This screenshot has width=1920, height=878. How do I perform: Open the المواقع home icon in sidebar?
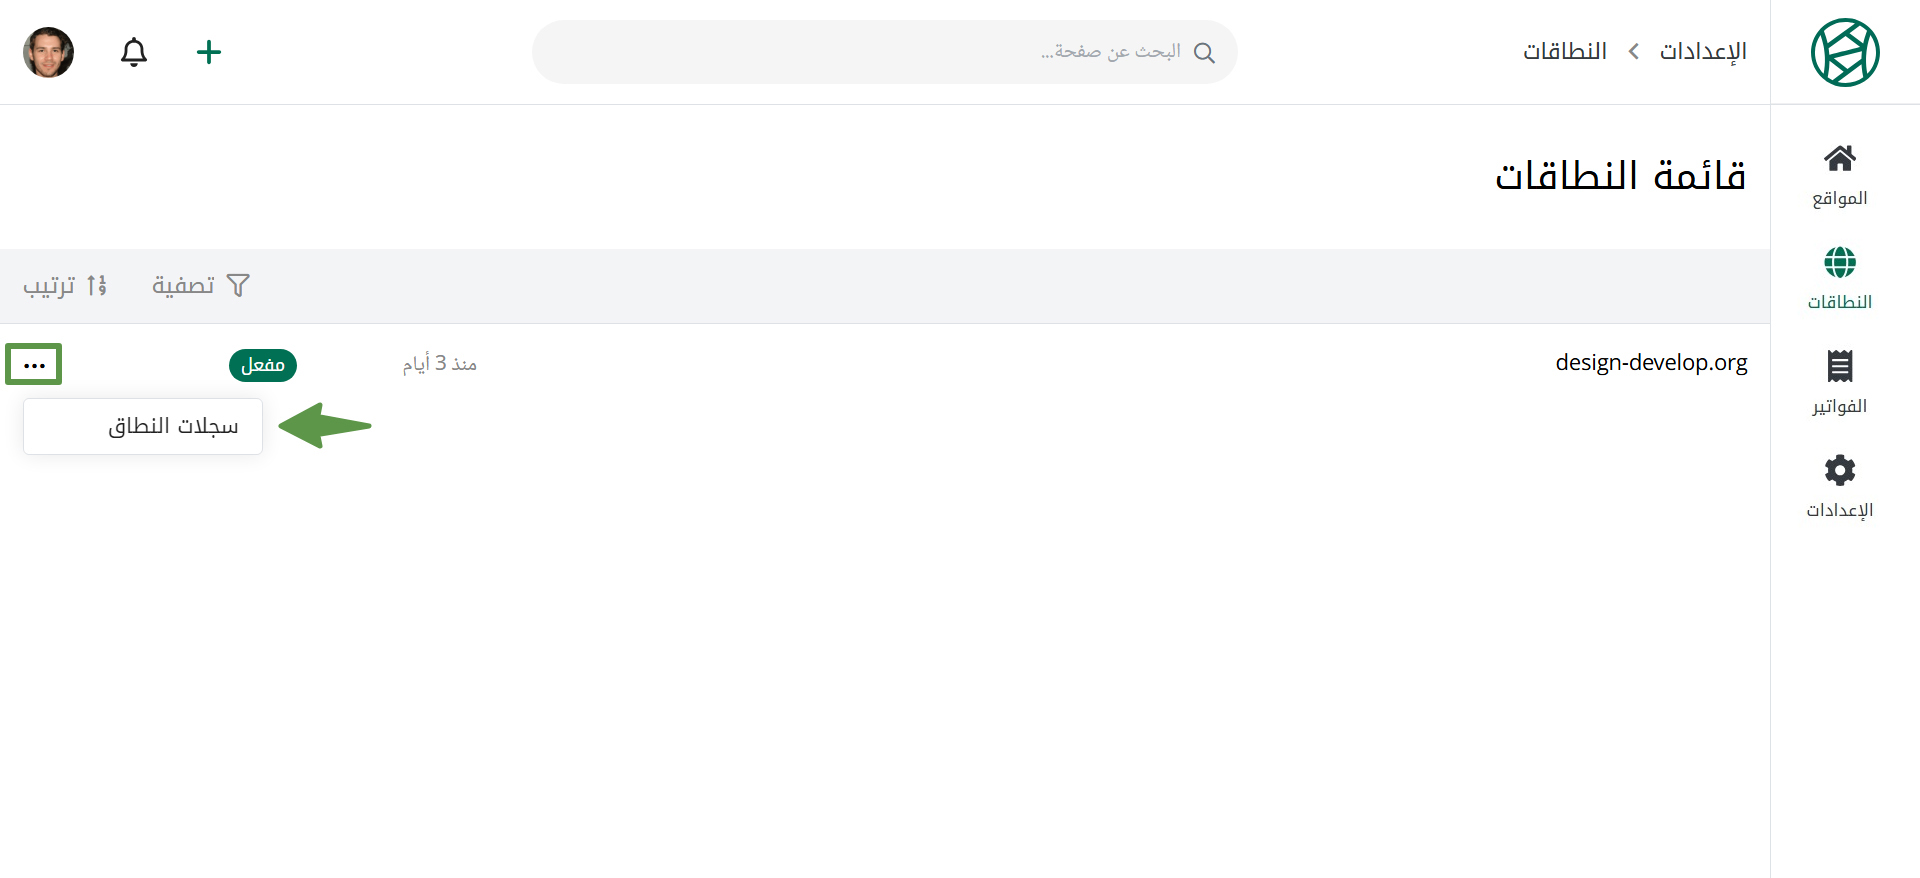coord(1840,158)
